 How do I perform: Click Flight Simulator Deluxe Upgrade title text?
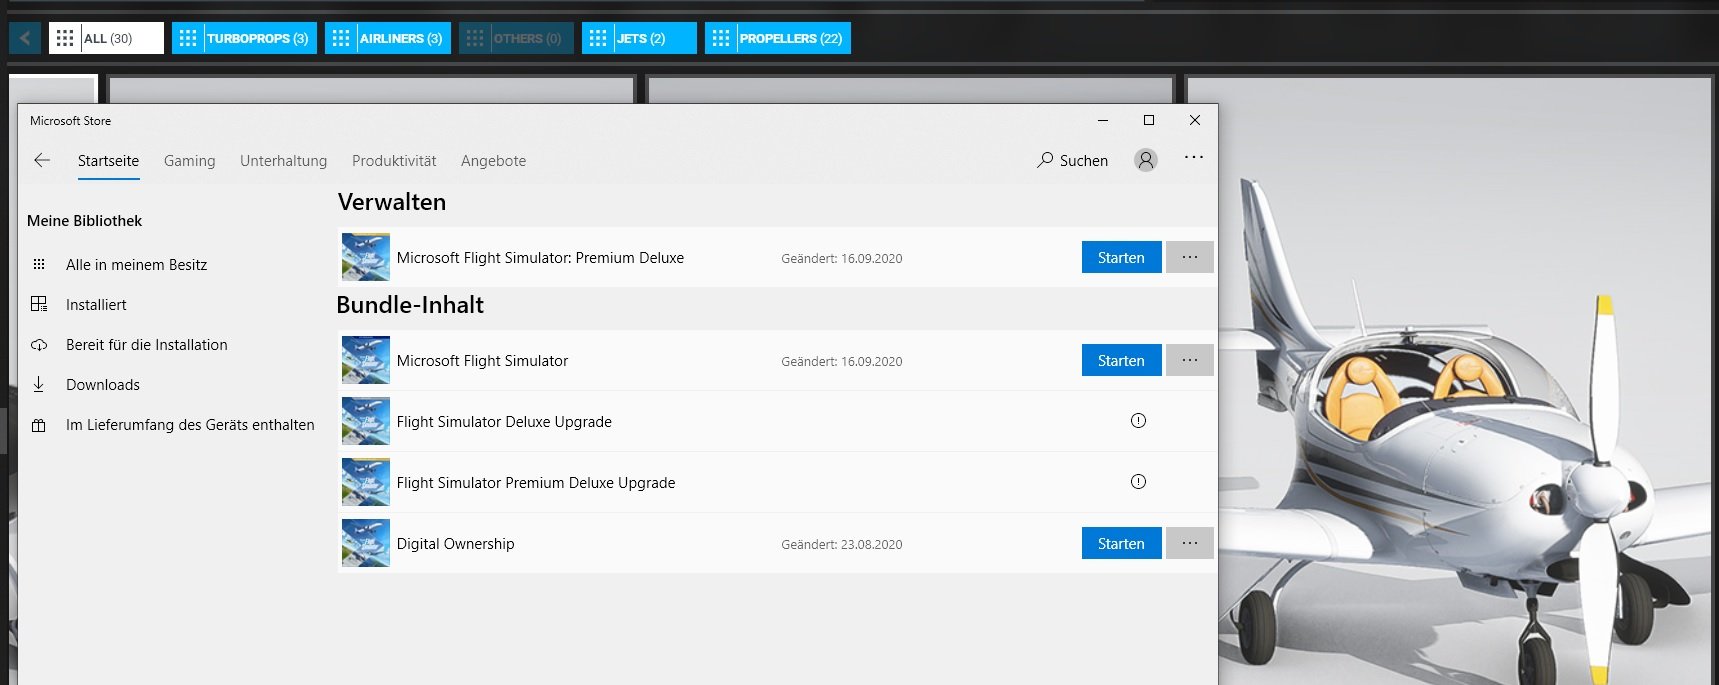pos(504,422)
